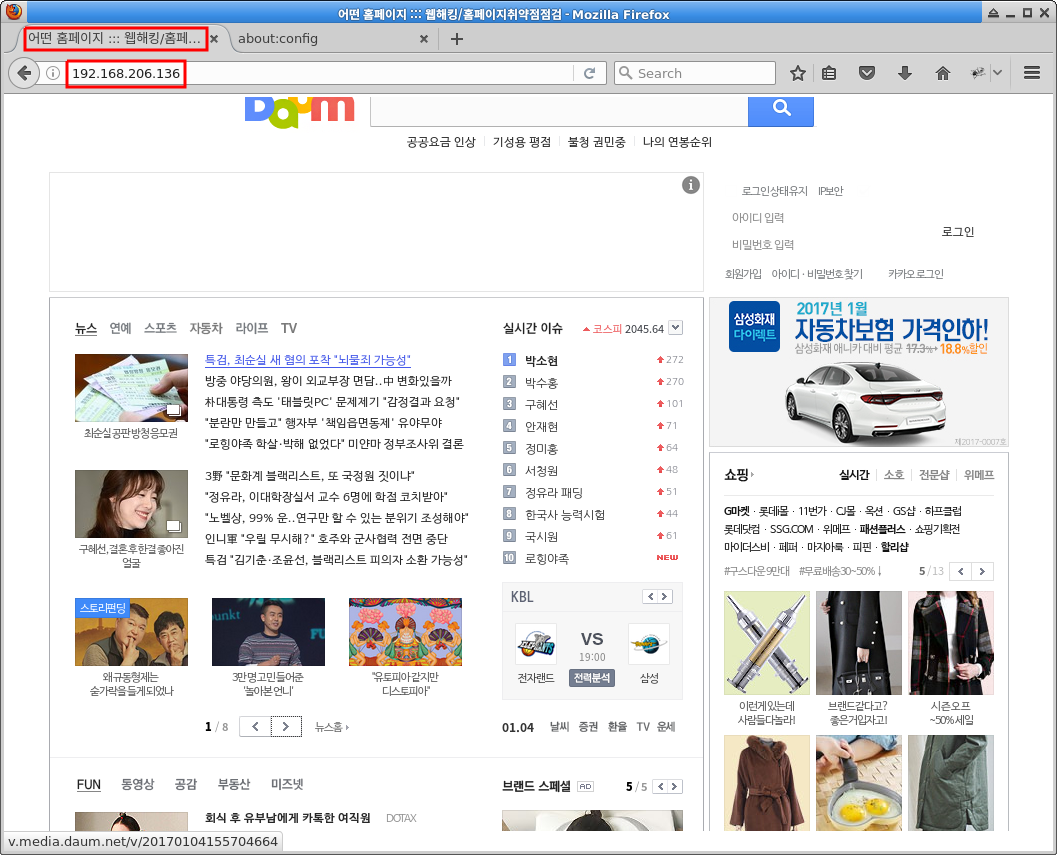Select shopping 전문샵 tab

(934, 475)
